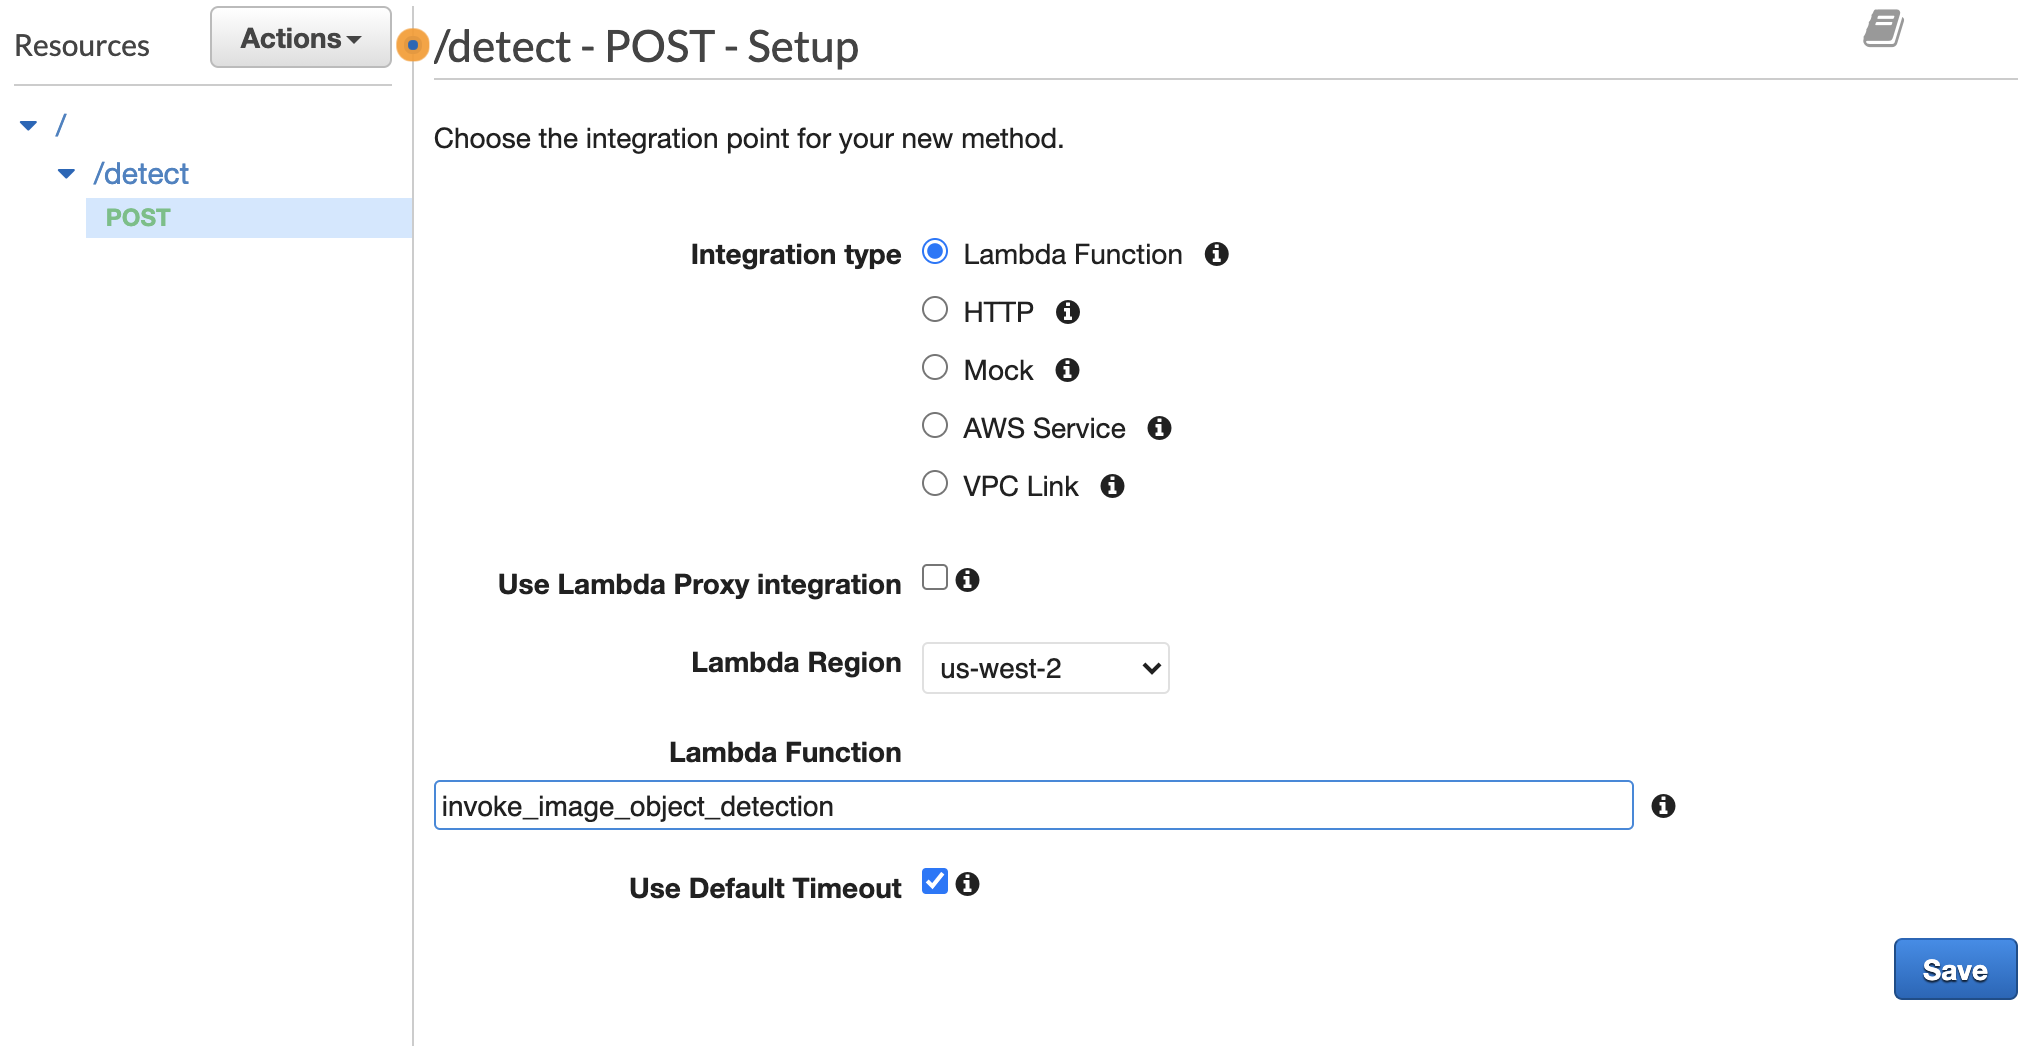Select the AWS Service integration type

click(x=935, y=426)
